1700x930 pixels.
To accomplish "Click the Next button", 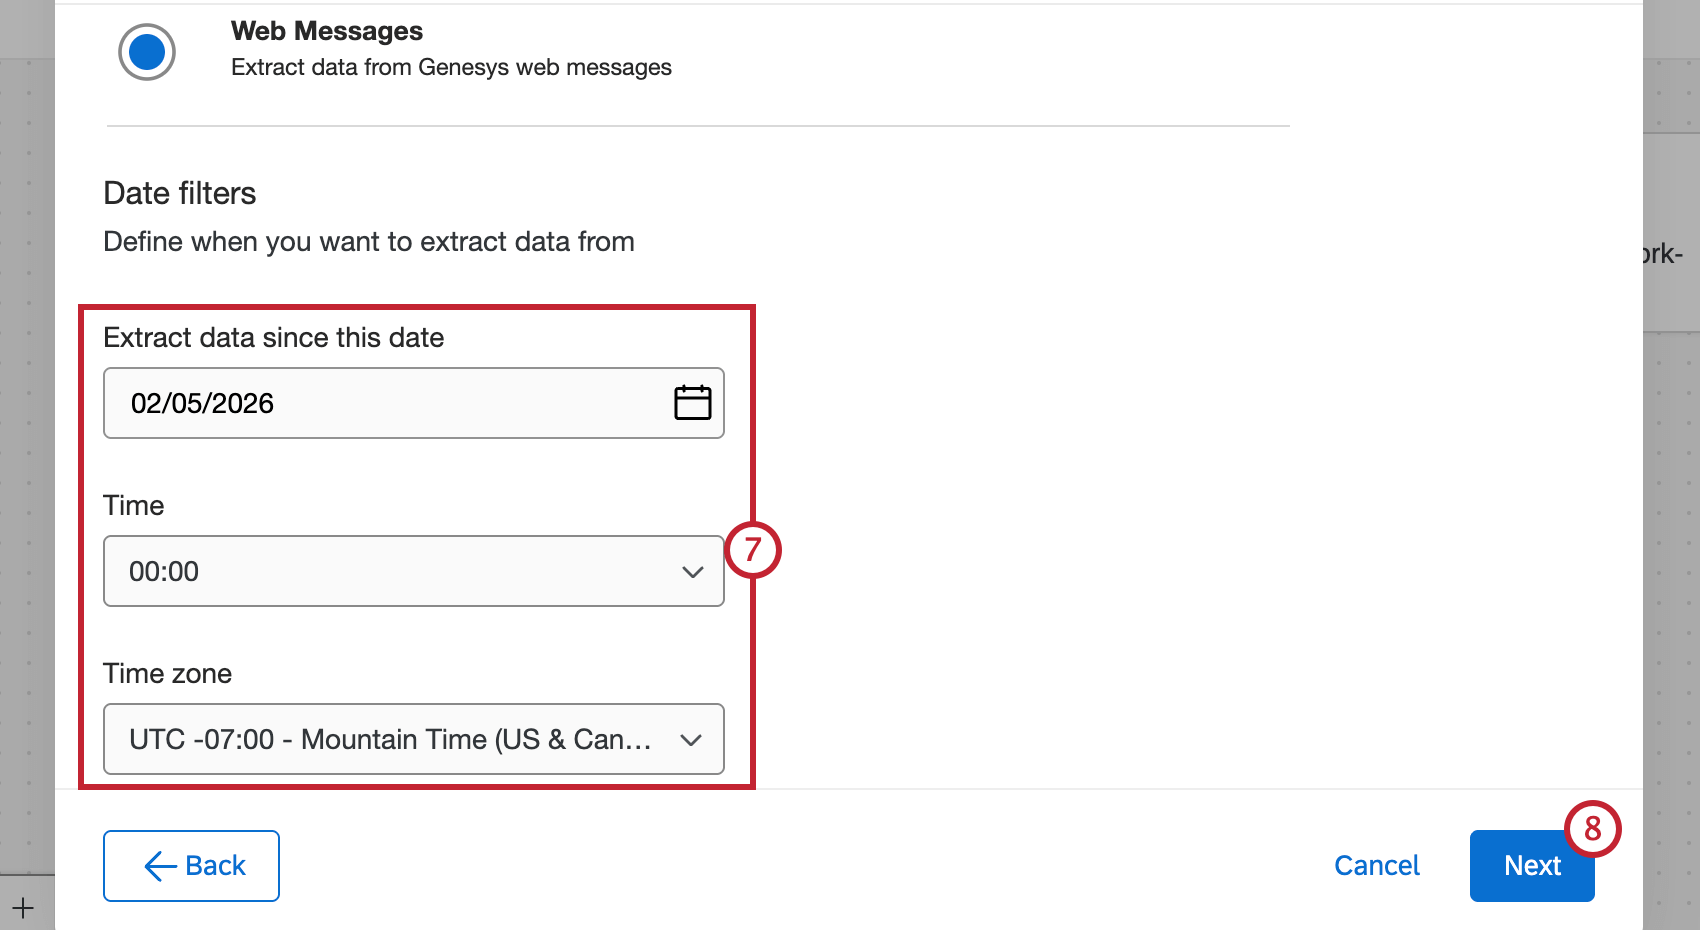I will (1531, 866).
